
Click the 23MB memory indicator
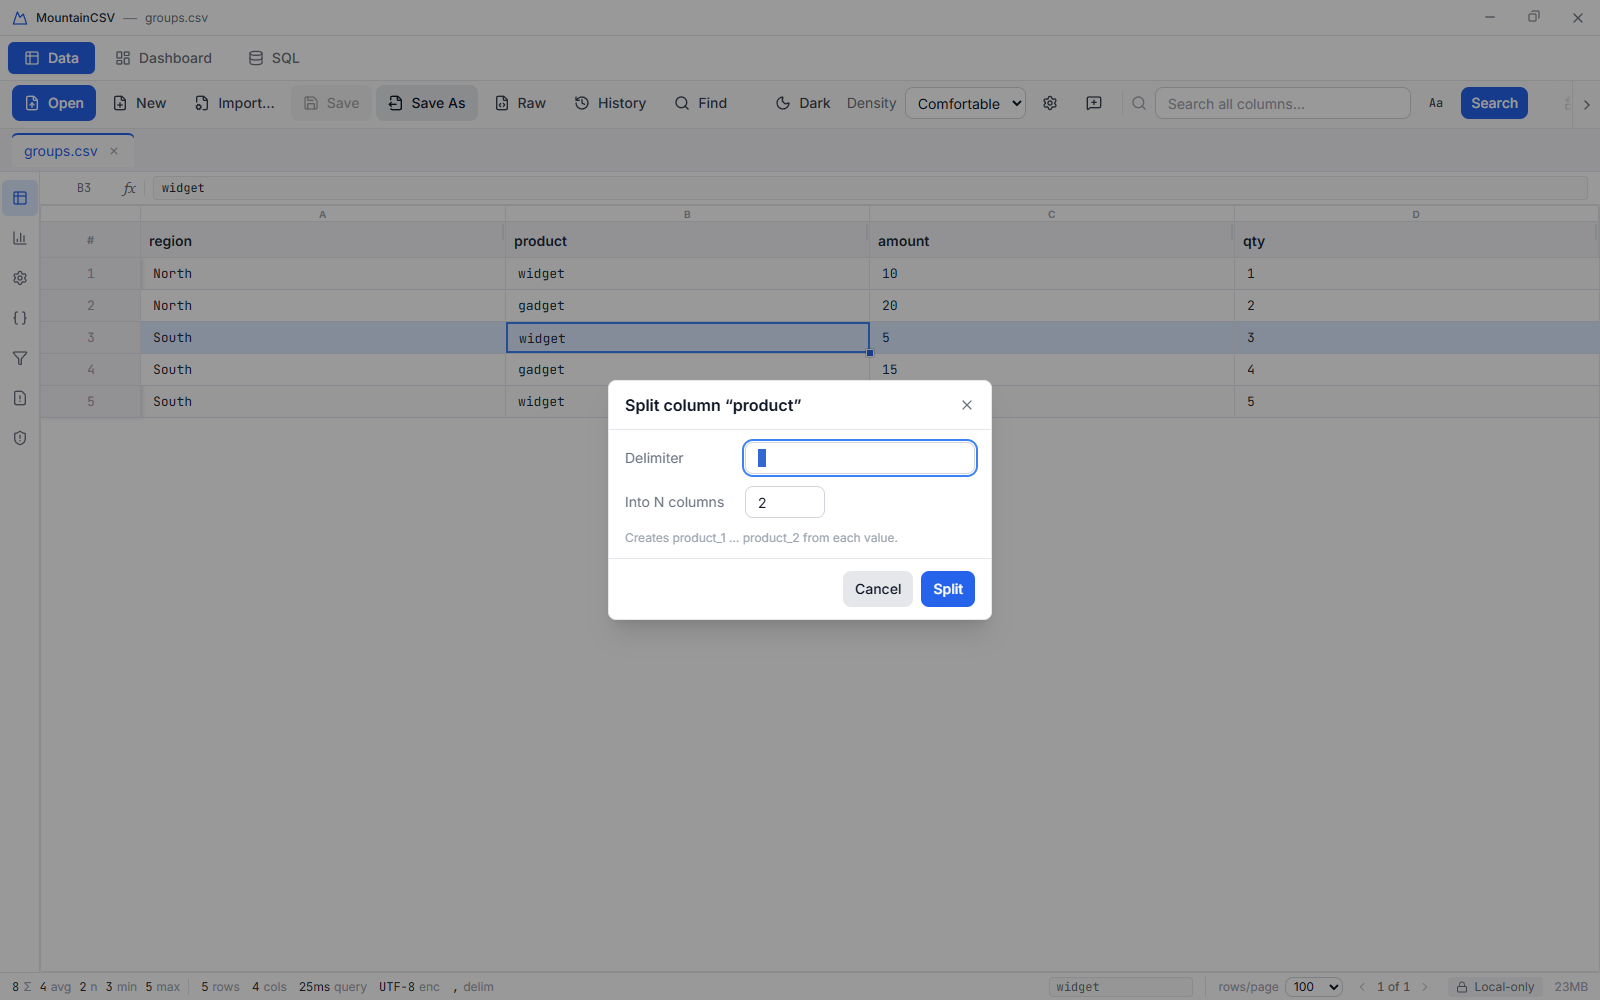click(x=1571, y=987)
